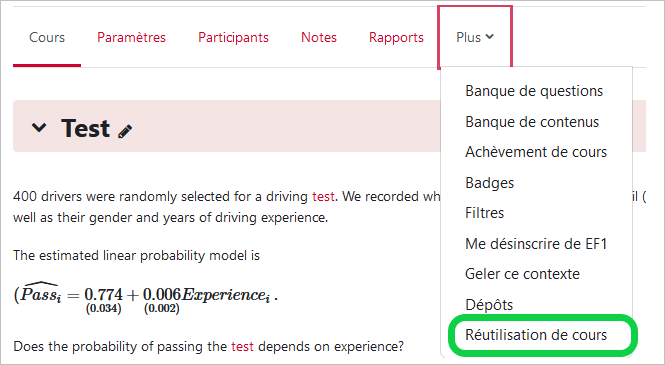Click the chevron arrow next to Plus
Viewport: 665px width, 365px height.
[x=489, y=37]
